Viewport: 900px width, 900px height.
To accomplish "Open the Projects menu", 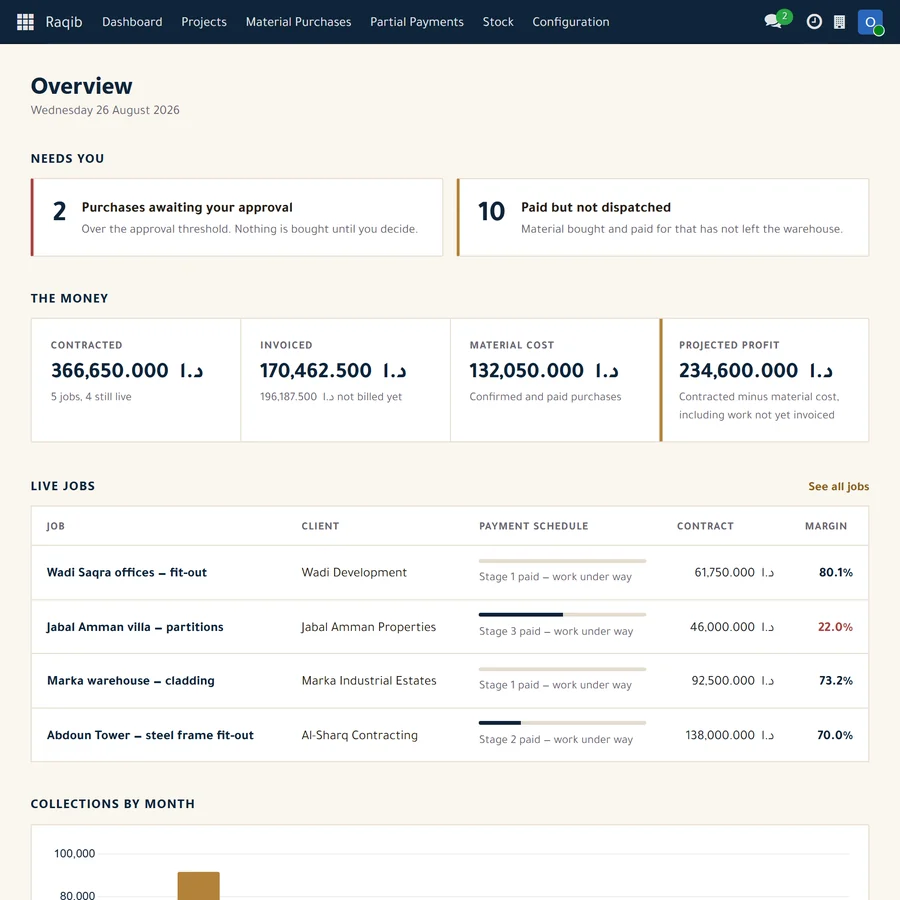I will 204,22.
